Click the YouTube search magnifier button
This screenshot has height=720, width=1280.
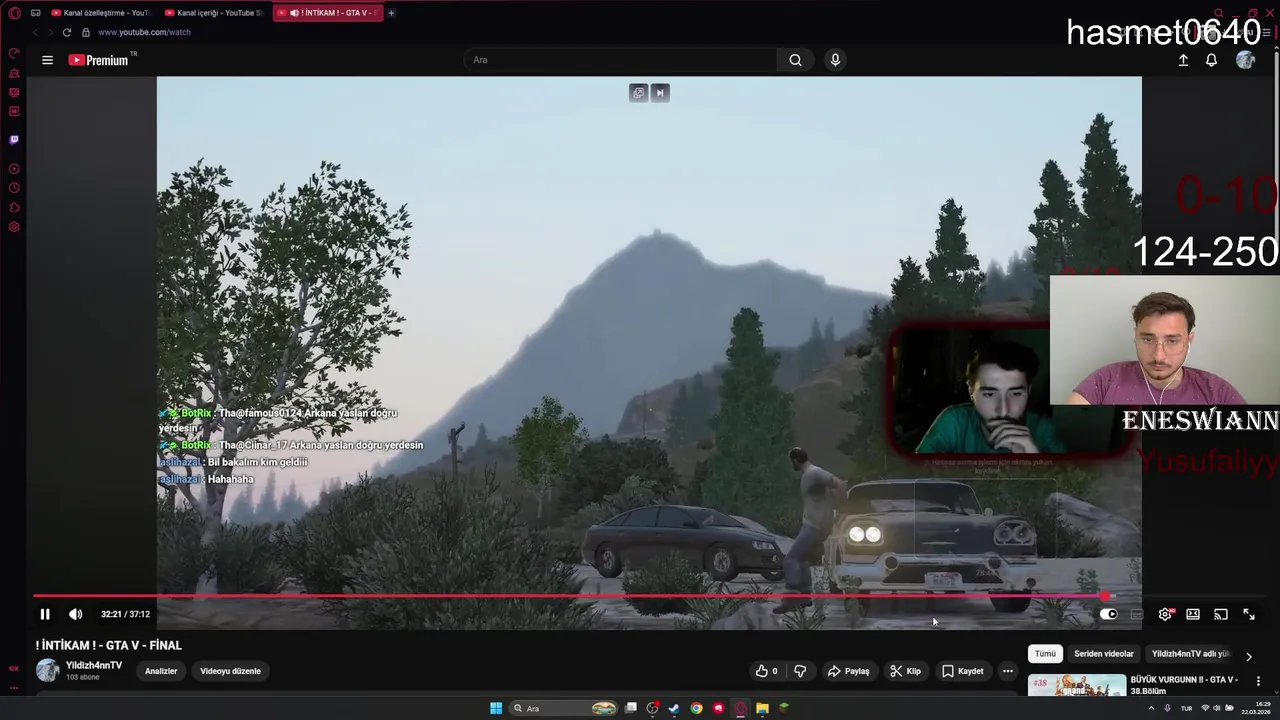(795, 60)
